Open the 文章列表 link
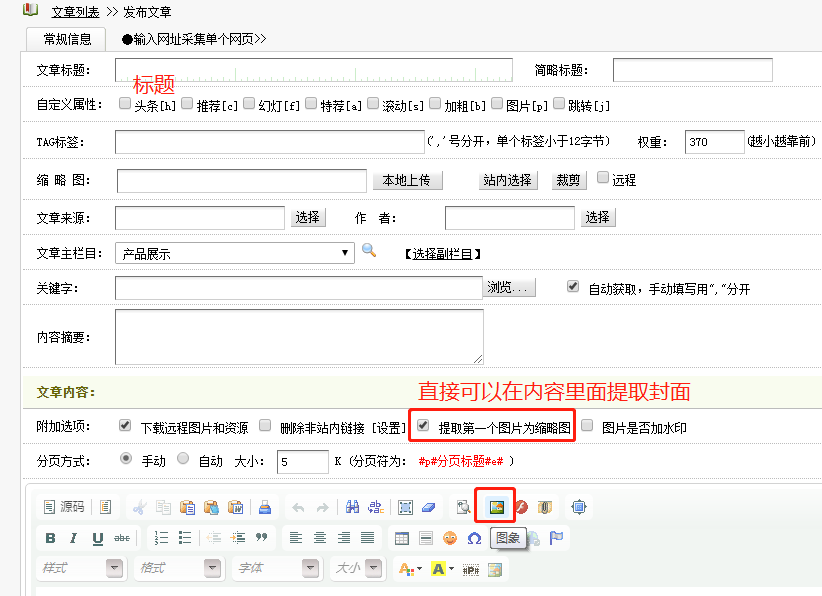This screenshot has height=596, width=822. click(75, 12)
